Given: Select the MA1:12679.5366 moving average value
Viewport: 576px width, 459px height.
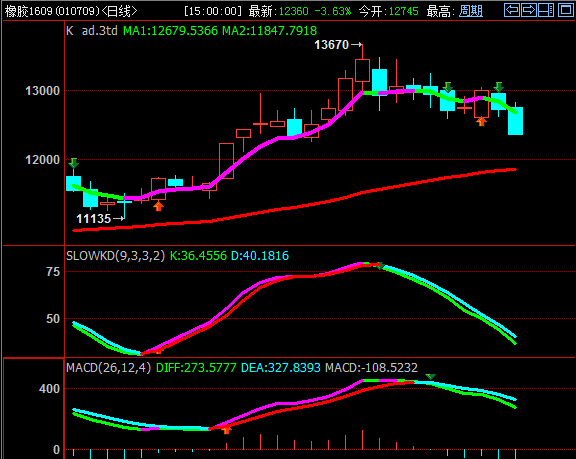Looking at the screenshot, I should pyautogui.click(x=170, y=30).
